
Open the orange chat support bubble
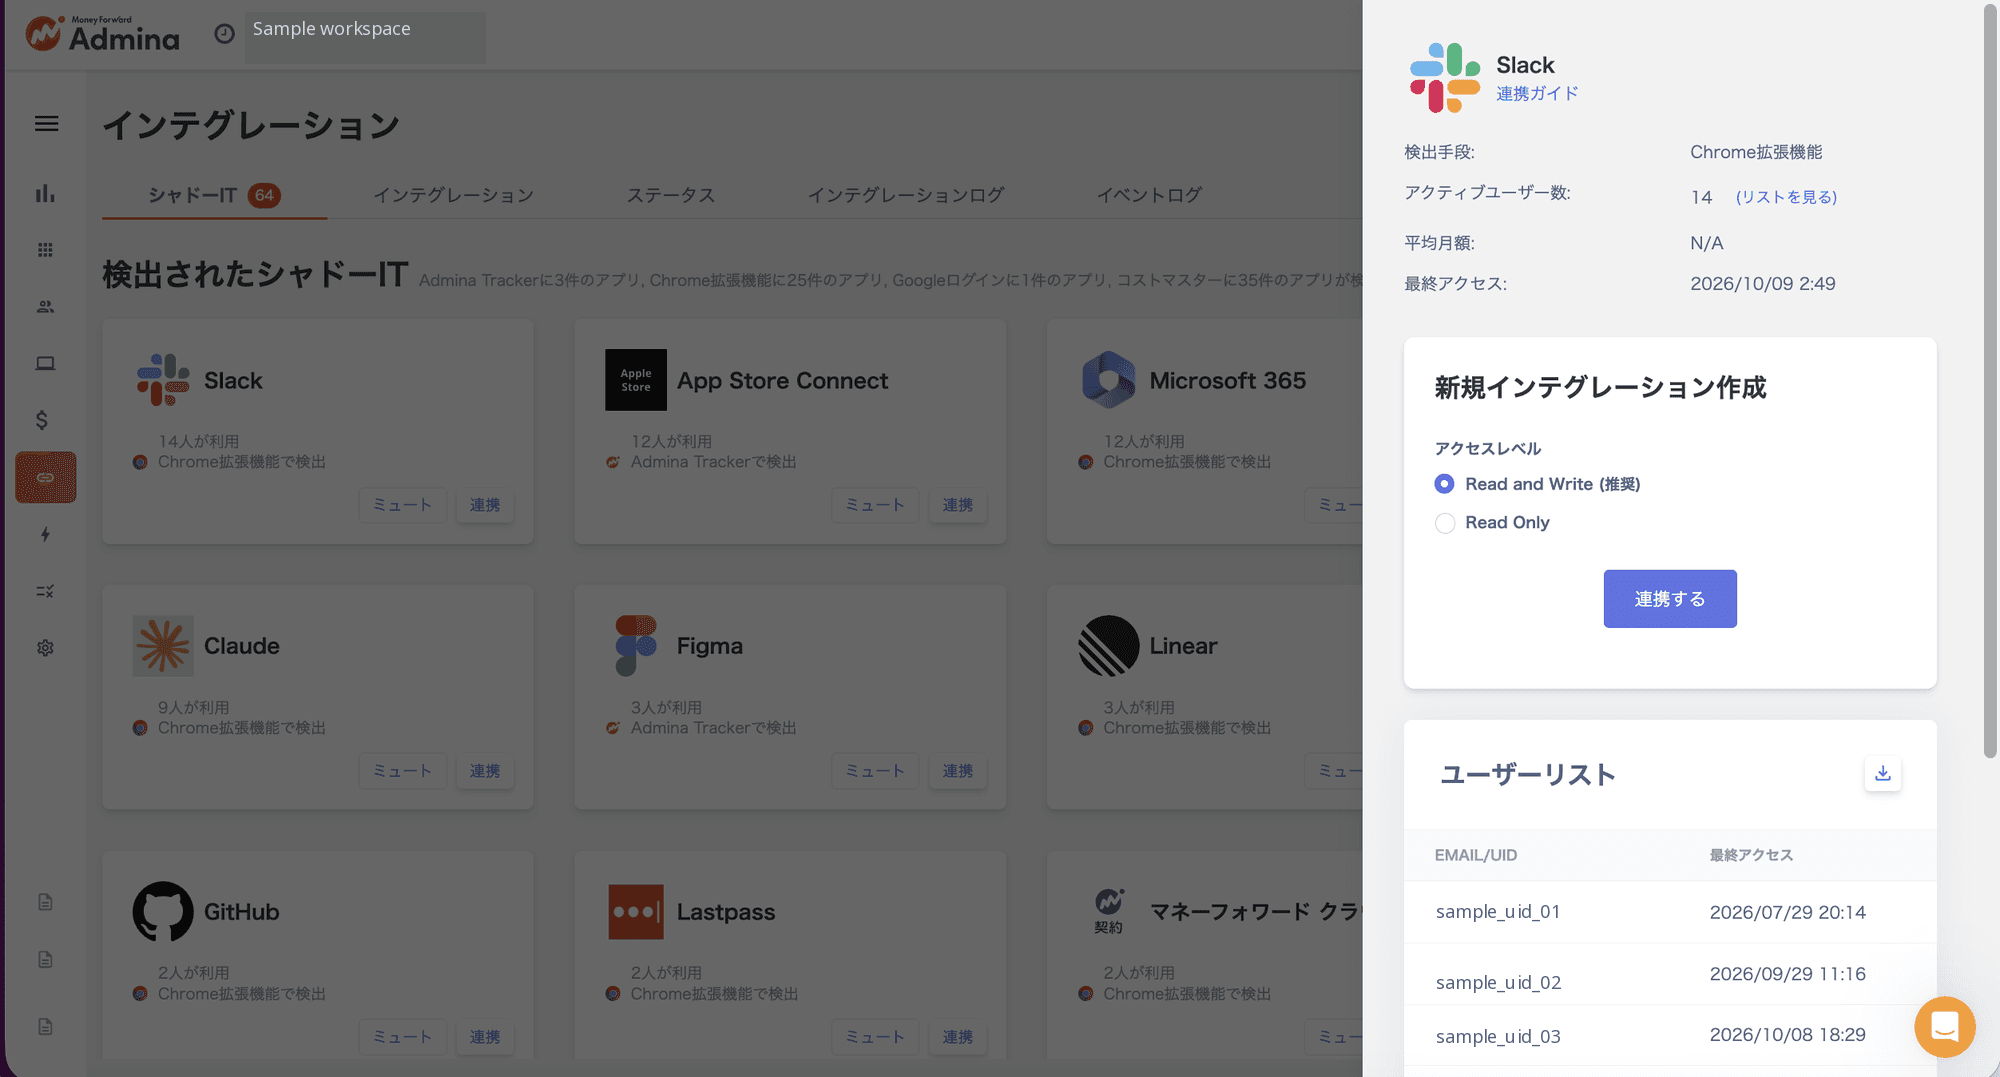[x=1944, y=1026]
